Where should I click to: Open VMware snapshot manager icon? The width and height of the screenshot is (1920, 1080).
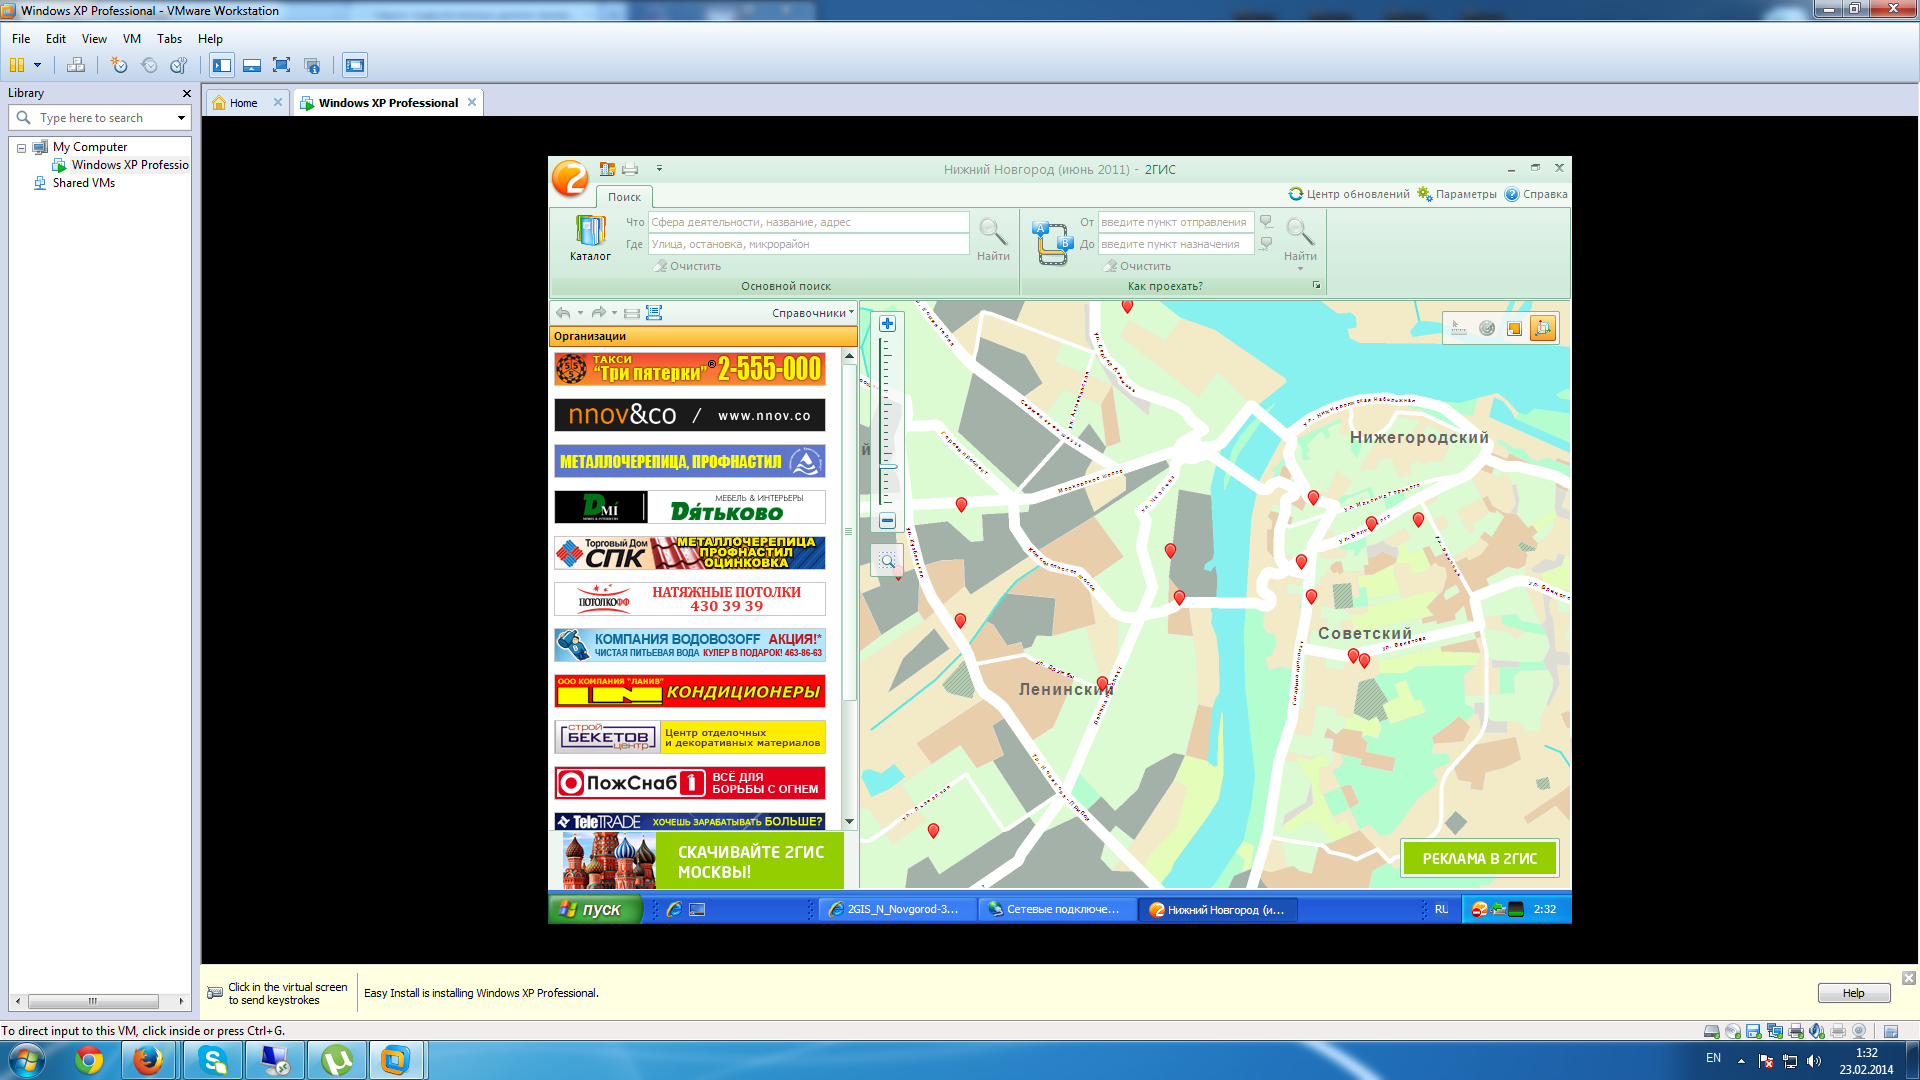point(179,65)
